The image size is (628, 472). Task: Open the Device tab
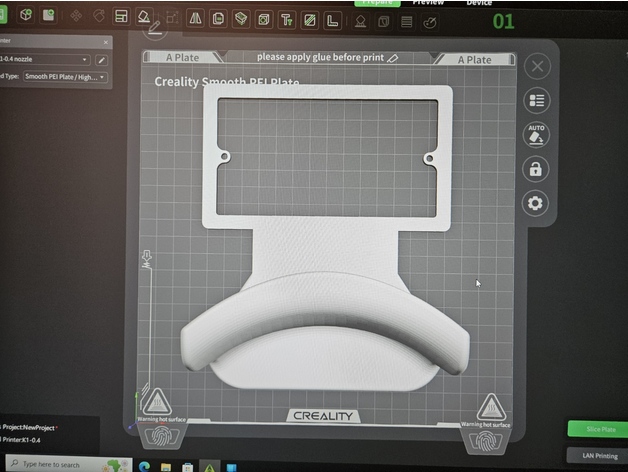(x=479, y=3)
